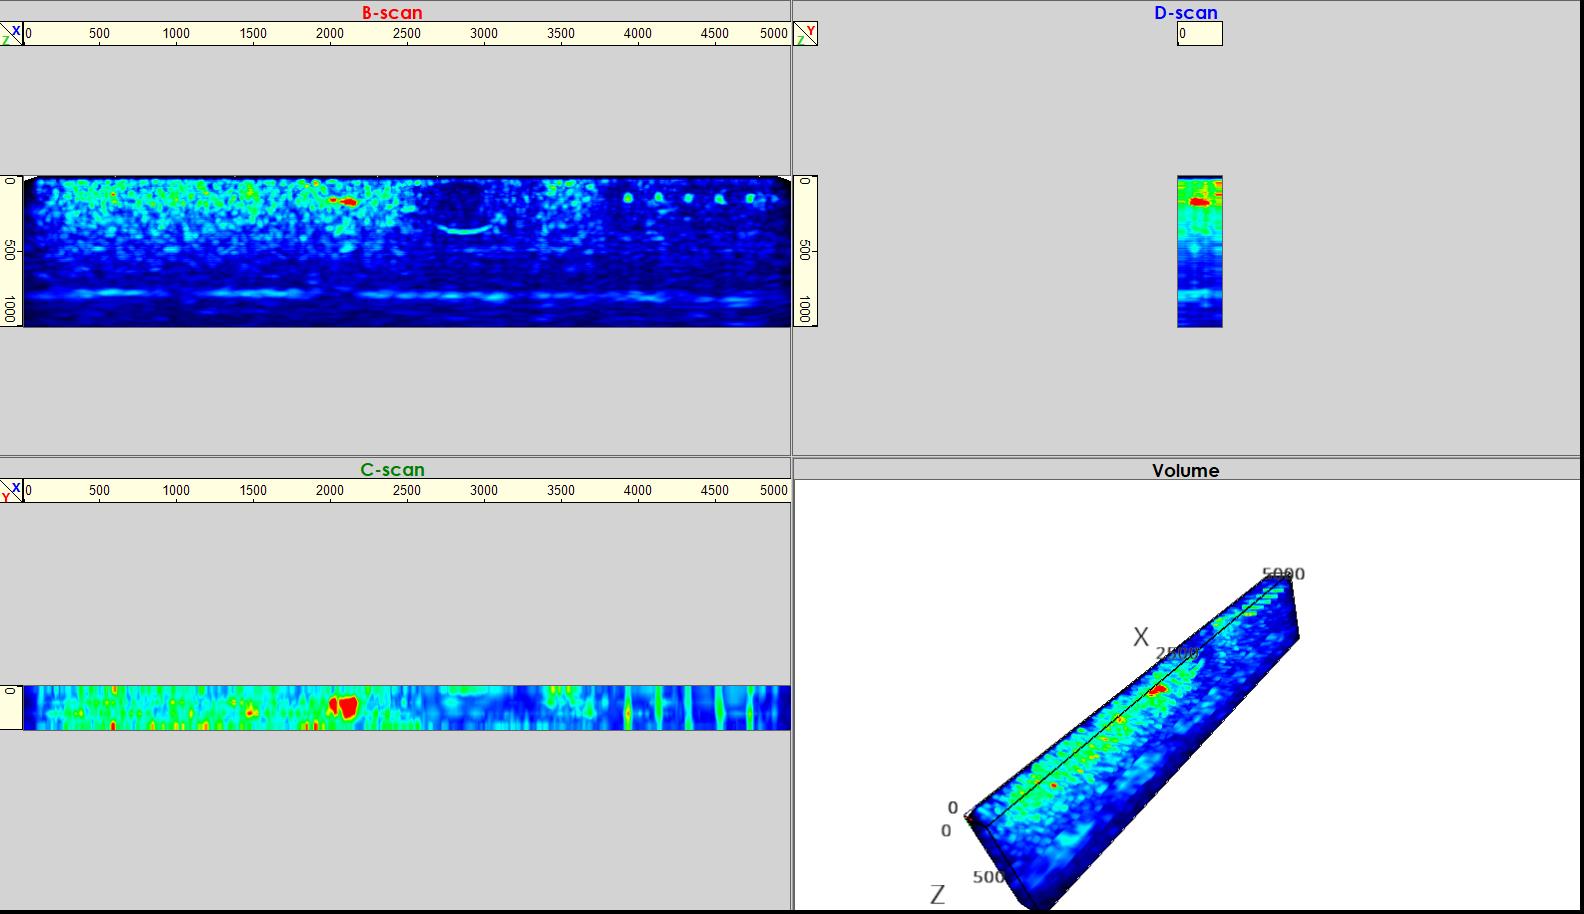The height and width of the screenshot is (914, 1584).
Task: Click the red spot on 3D volume
Action: [1158, 689]
